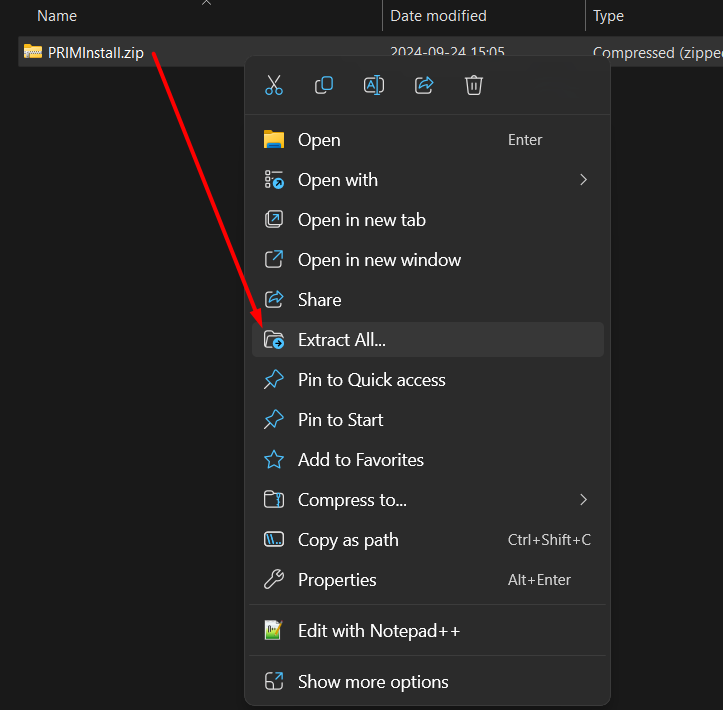Click the PRIMInstall.zip file icon
This screenshot has height=710, width=723.
[x=33, y=52]
